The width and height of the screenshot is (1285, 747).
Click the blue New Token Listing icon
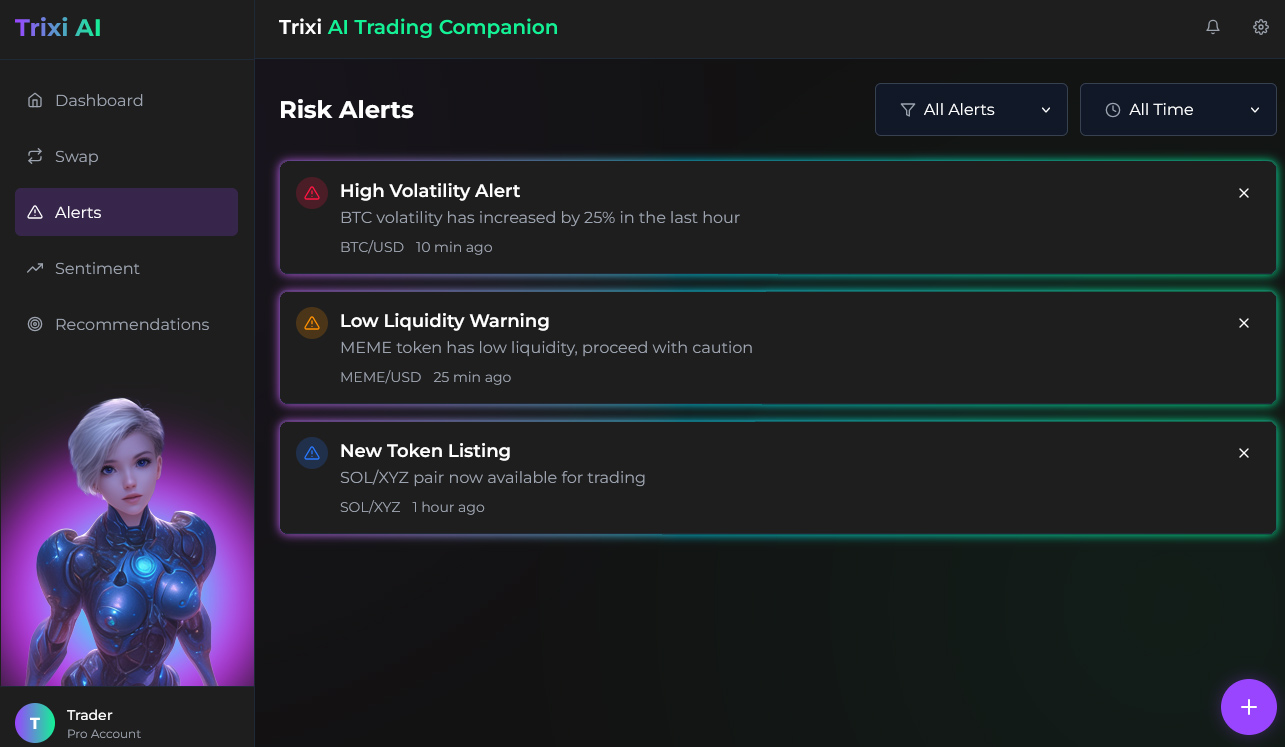pyautogui.click(x=312, y=453)
